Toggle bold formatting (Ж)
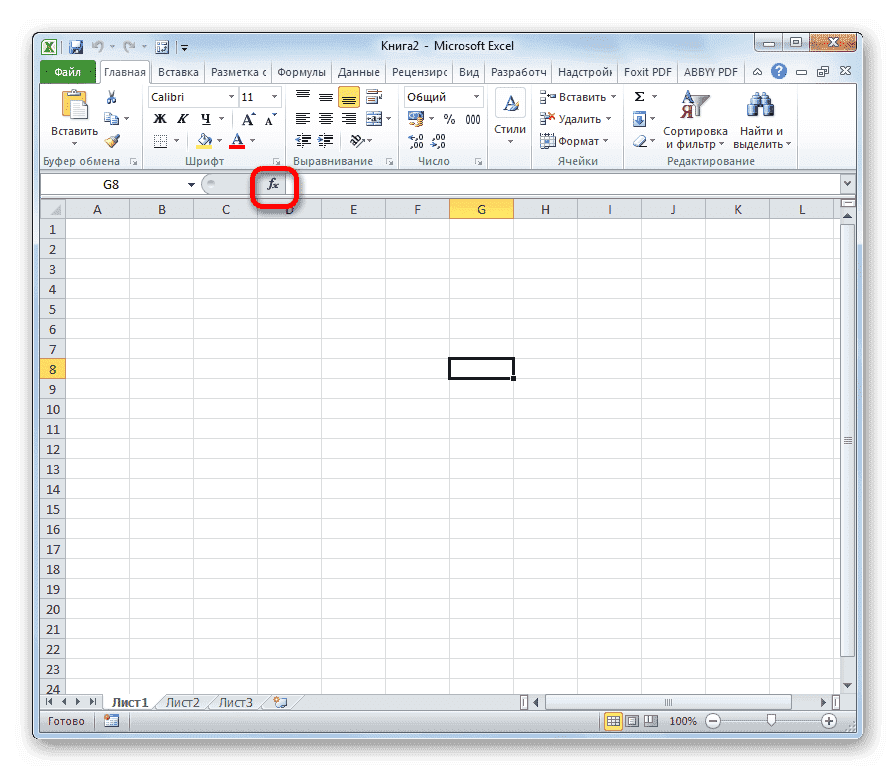This screenshot has height=772, width=896. coord(159,118)
